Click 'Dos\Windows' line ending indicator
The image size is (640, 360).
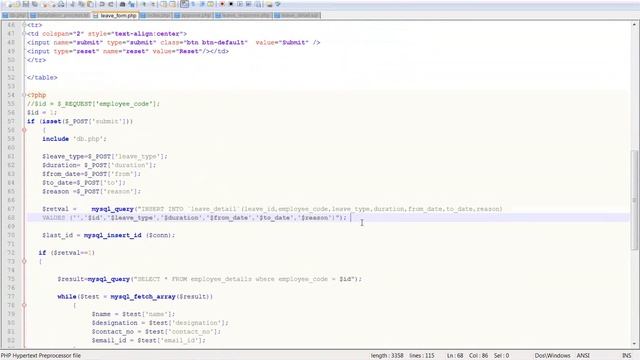552,356
